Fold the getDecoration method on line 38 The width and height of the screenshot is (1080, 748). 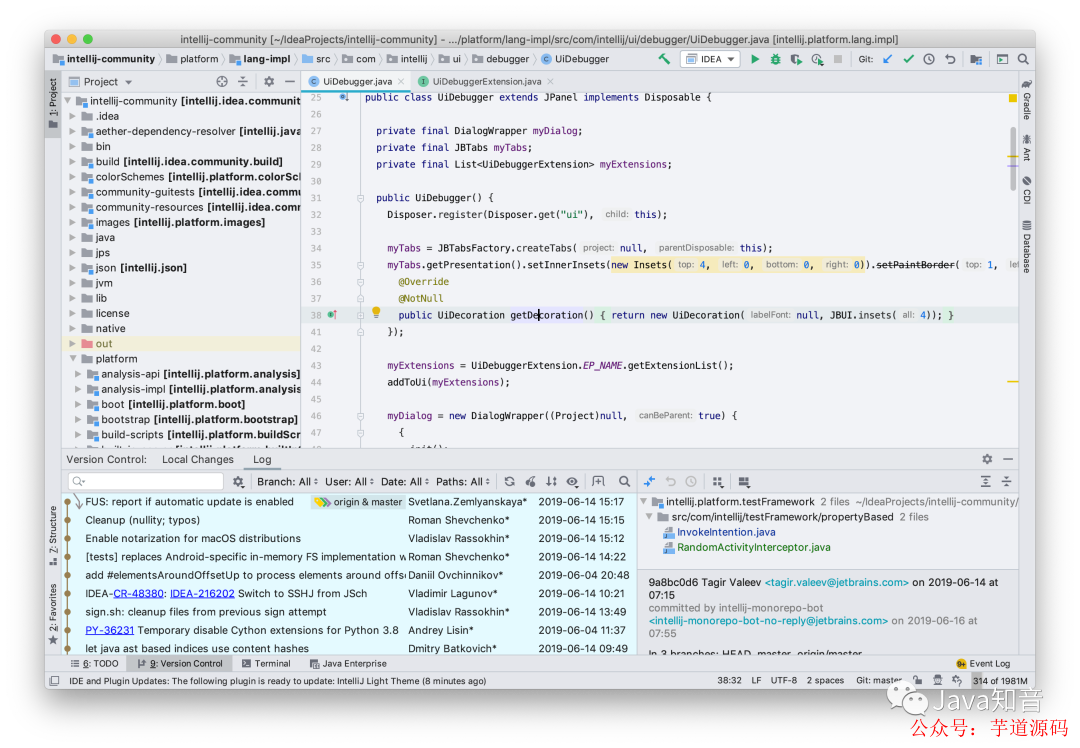click(360, 315)
